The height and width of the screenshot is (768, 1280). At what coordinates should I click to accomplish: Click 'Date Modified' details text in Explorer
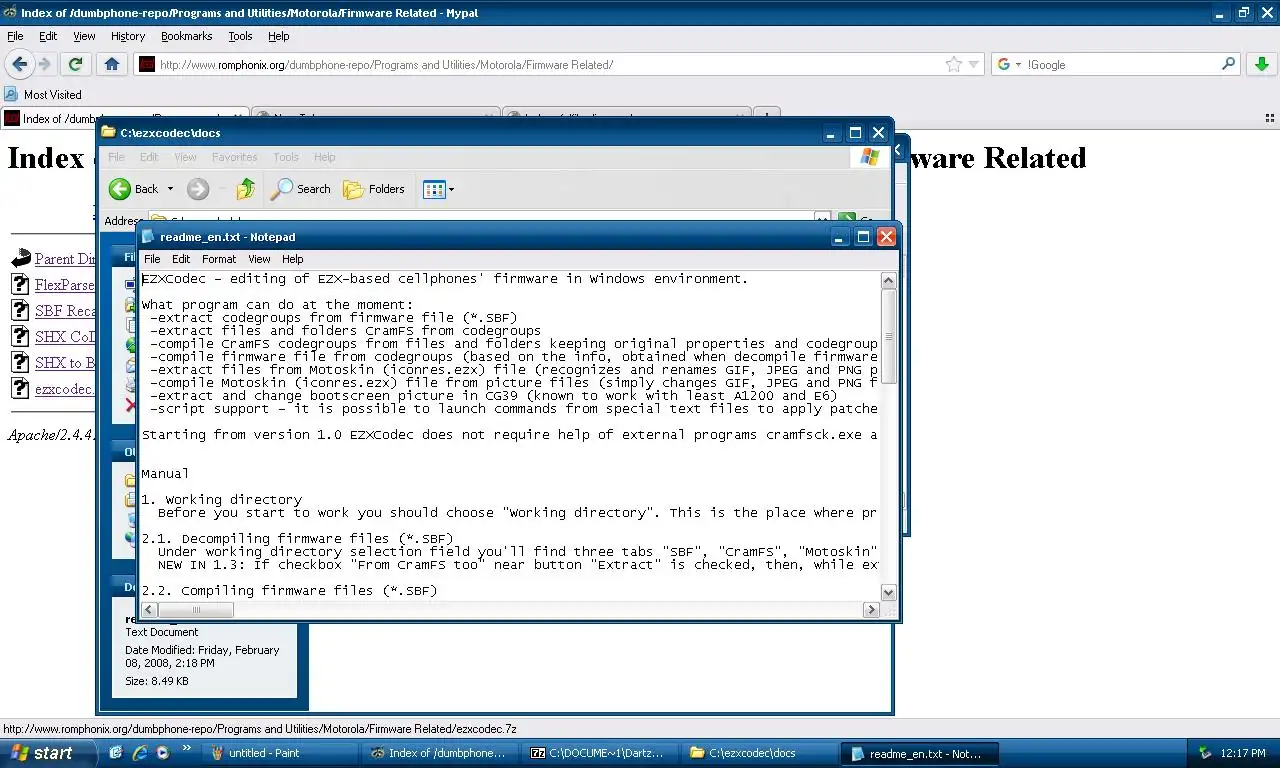pos(202,656)
